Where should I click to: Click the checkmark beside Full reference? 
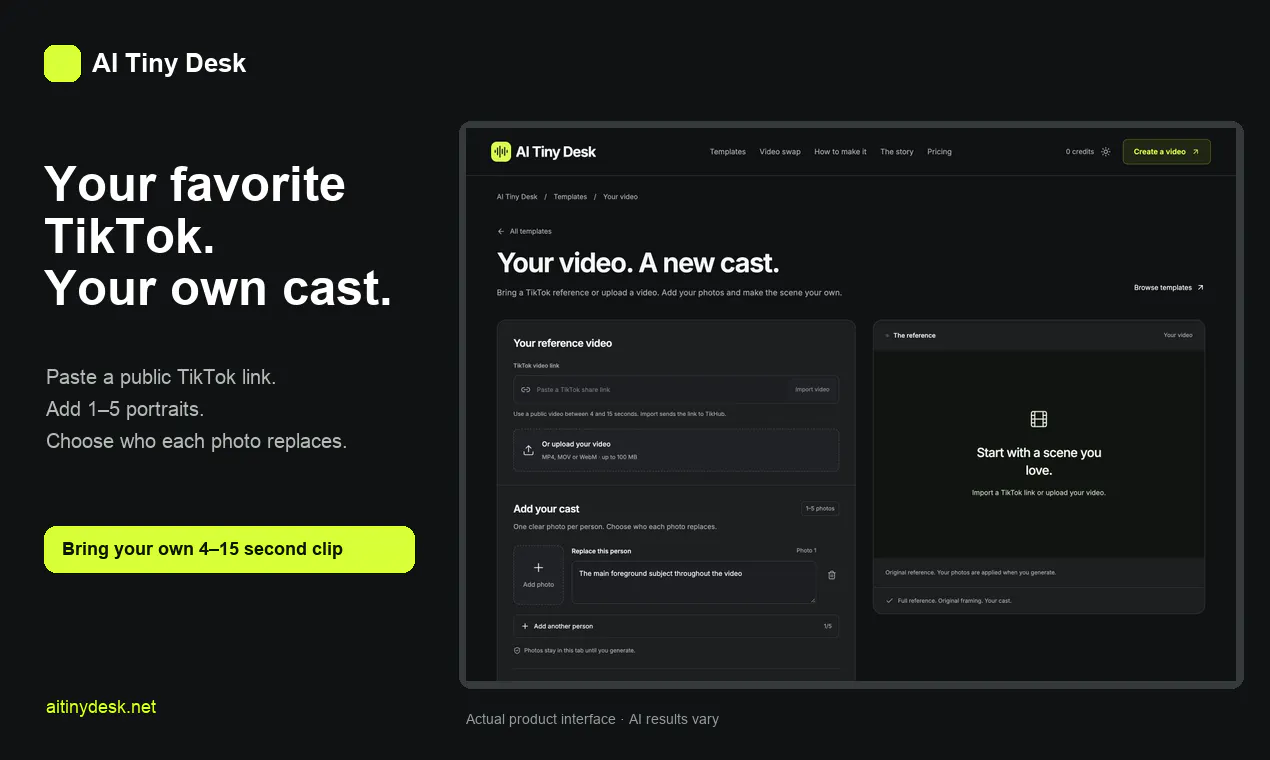click(889, 601)
